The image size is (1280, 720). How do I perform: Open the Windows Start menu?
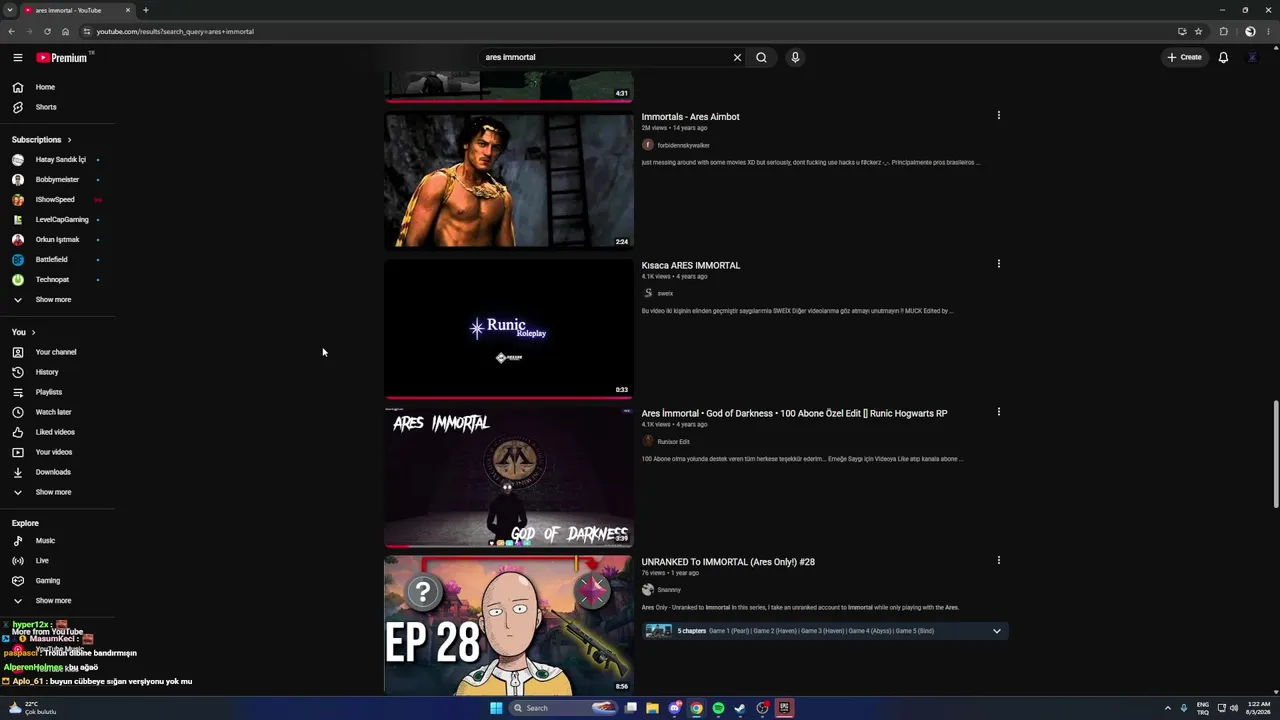pos(496,708)
